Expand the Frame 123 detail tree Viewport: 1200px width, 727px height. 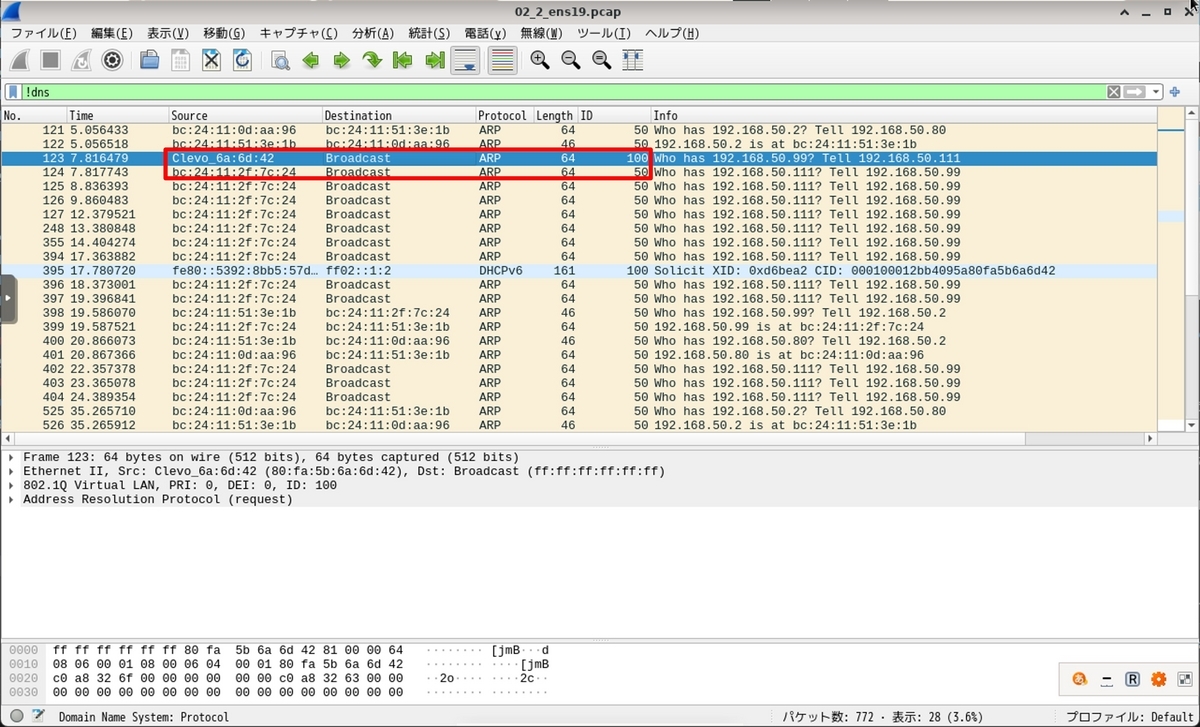pyautogui.click(x=11, y=457)
